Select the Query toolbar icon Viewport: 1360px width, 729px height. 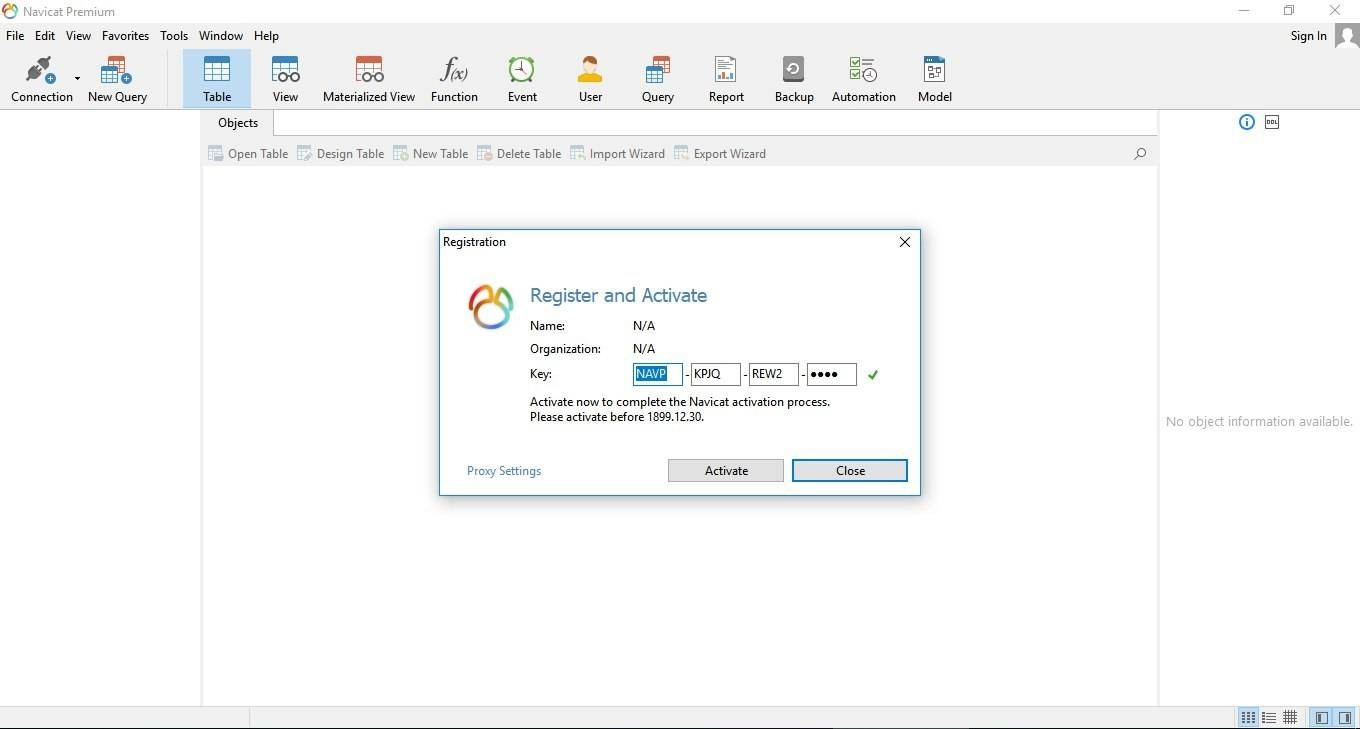(658, 80)
